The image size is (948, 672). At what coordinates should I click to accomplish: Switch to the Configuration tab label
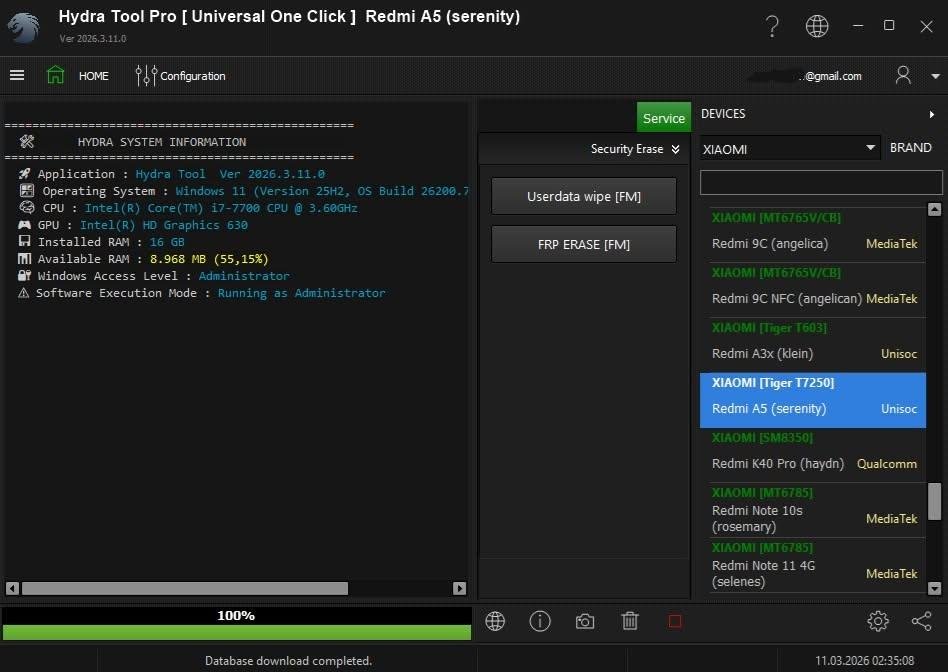[193, 76]
